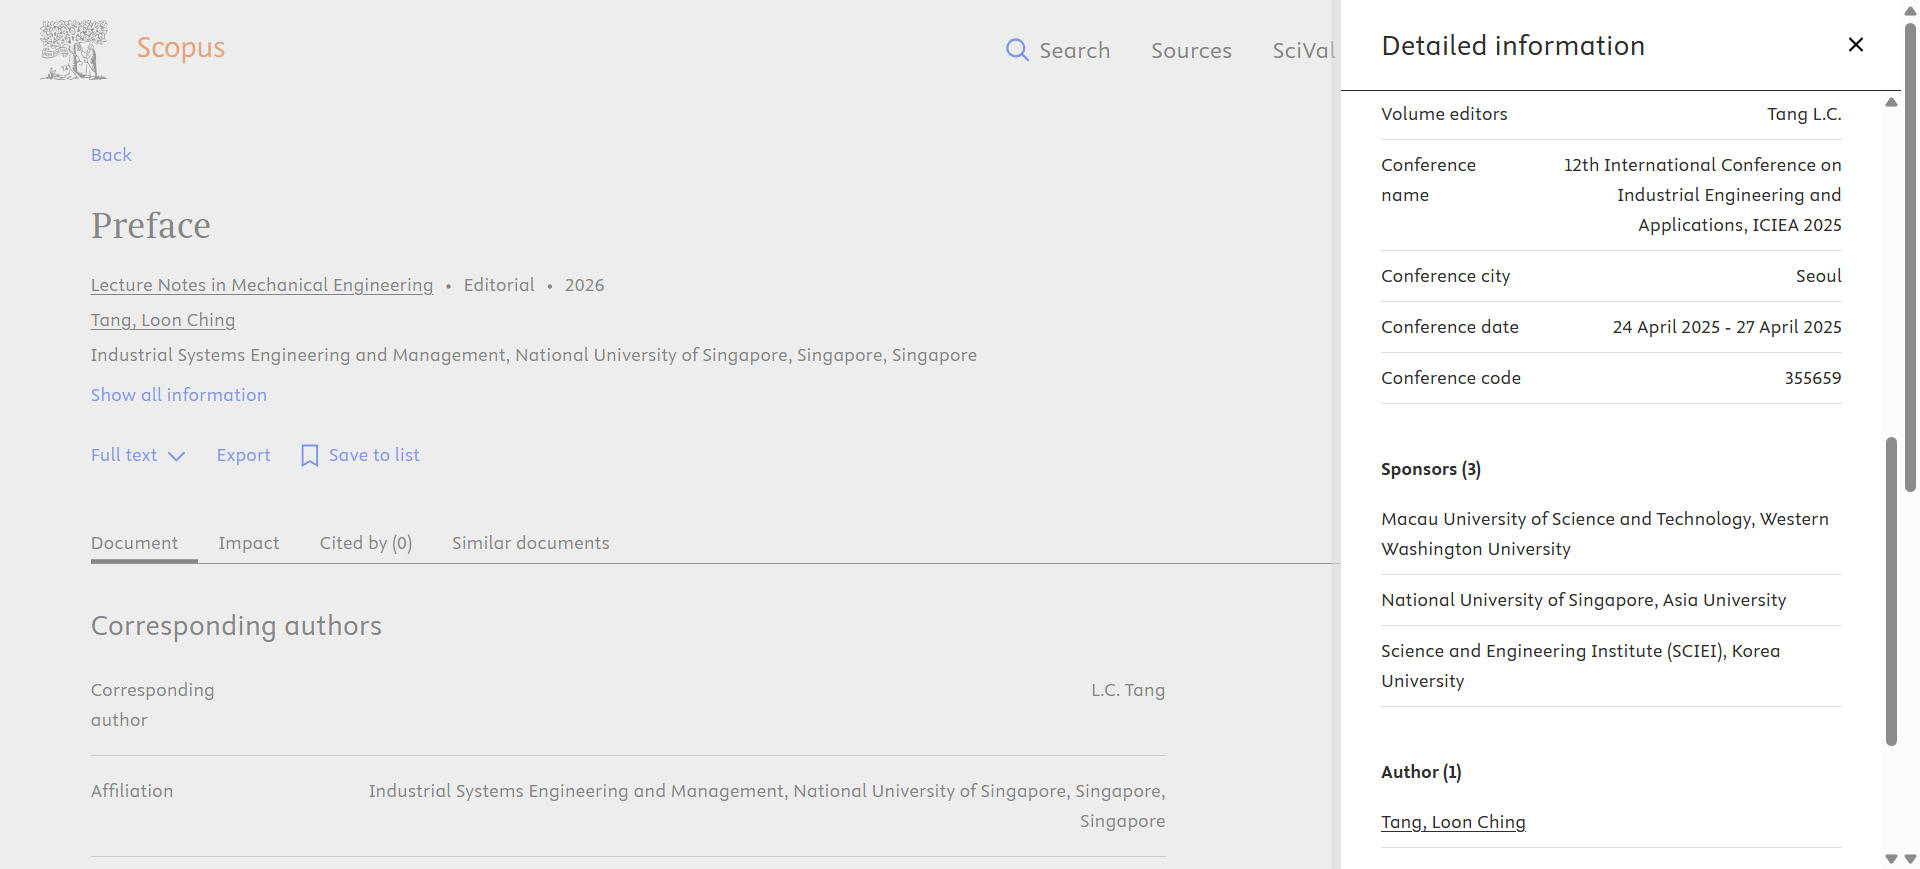This screenshot has width=1920, height=869.
Task: Click Show all information link
Action: point(179,395)
